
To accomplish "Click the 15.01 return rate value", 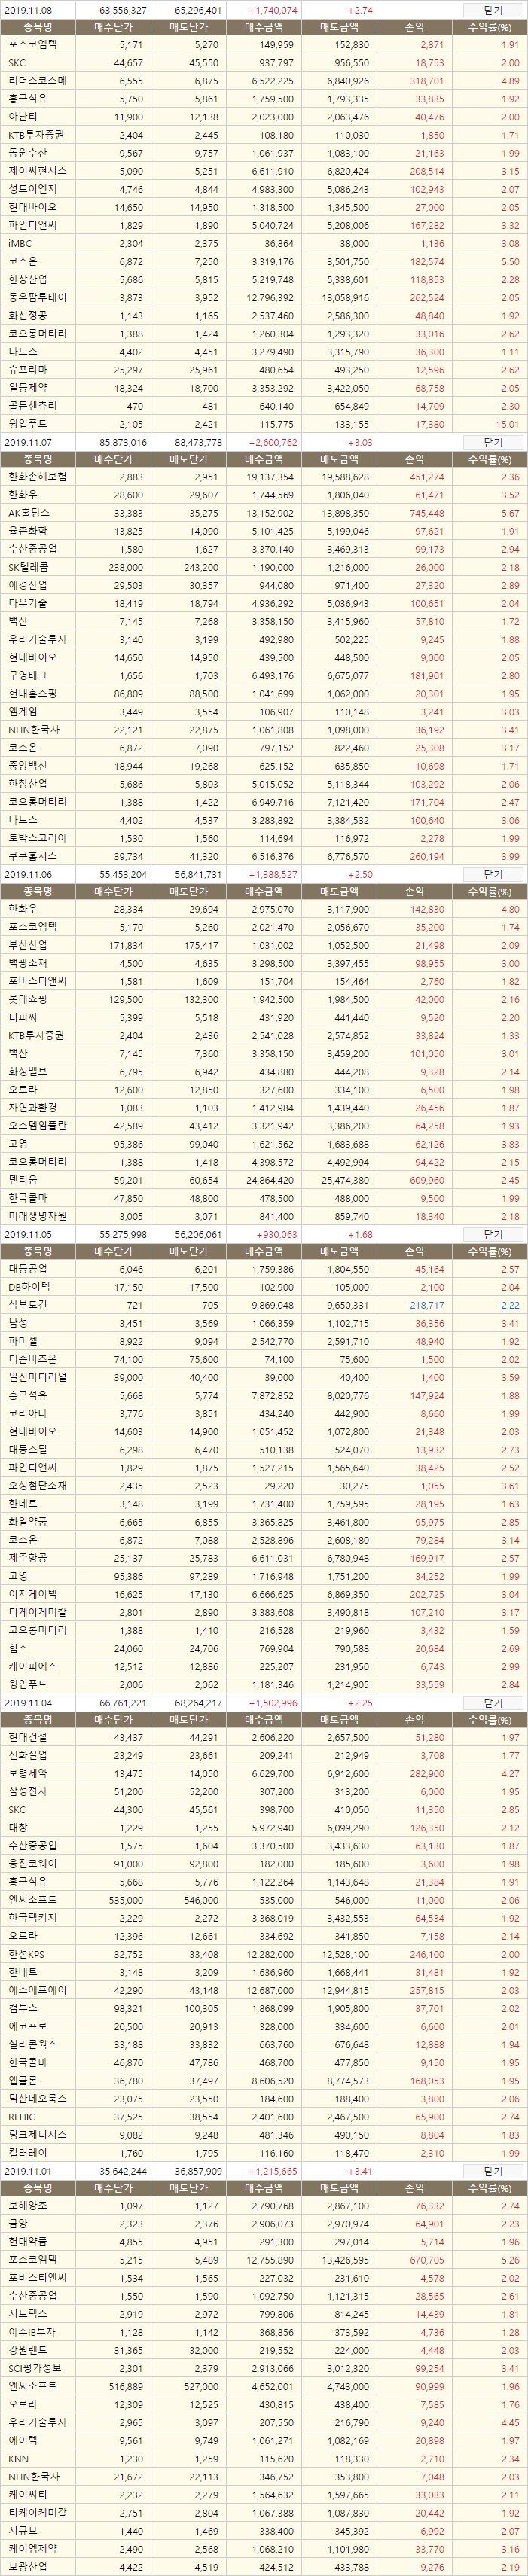I will (508, 424).
